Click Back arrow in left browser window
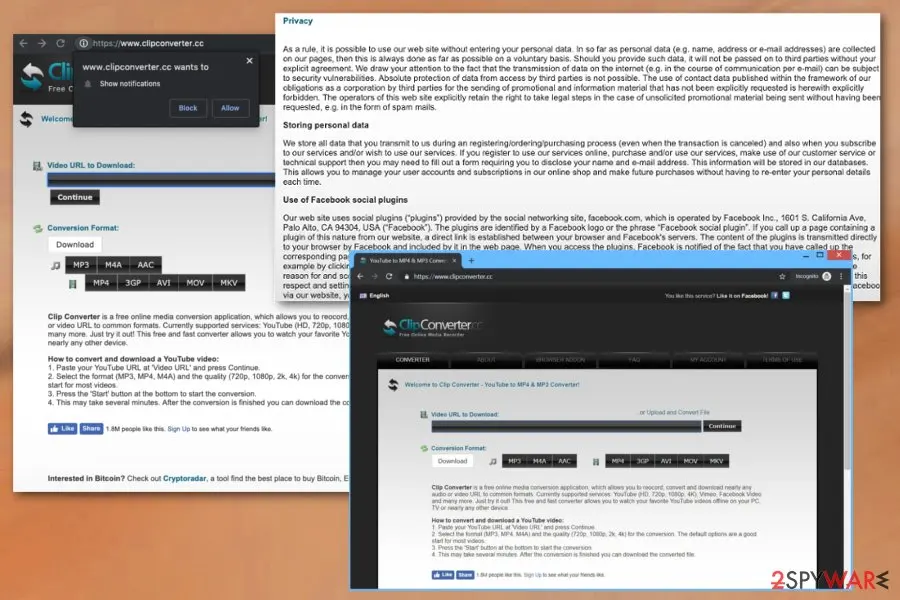Viewport: 900px width, 600px height. pos(24,43)
